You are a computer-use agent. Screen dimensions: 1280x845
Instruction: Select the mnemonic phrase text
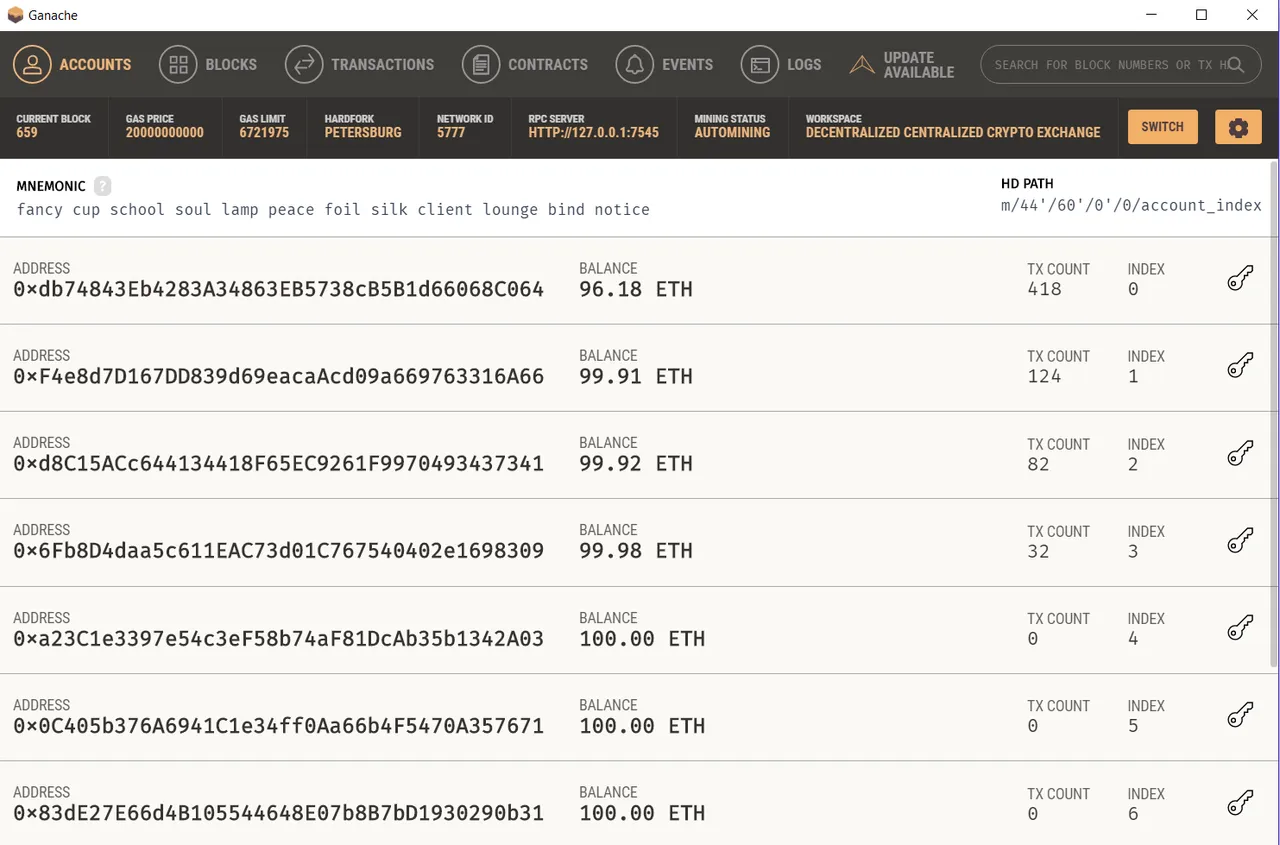[333, 210]
